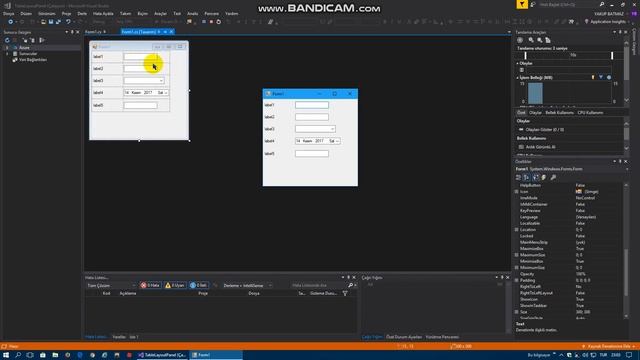Refresh the Server Explorer panel
Image resolution: width=640 pixels, height=360 pixels.
(x=7, y=40)
